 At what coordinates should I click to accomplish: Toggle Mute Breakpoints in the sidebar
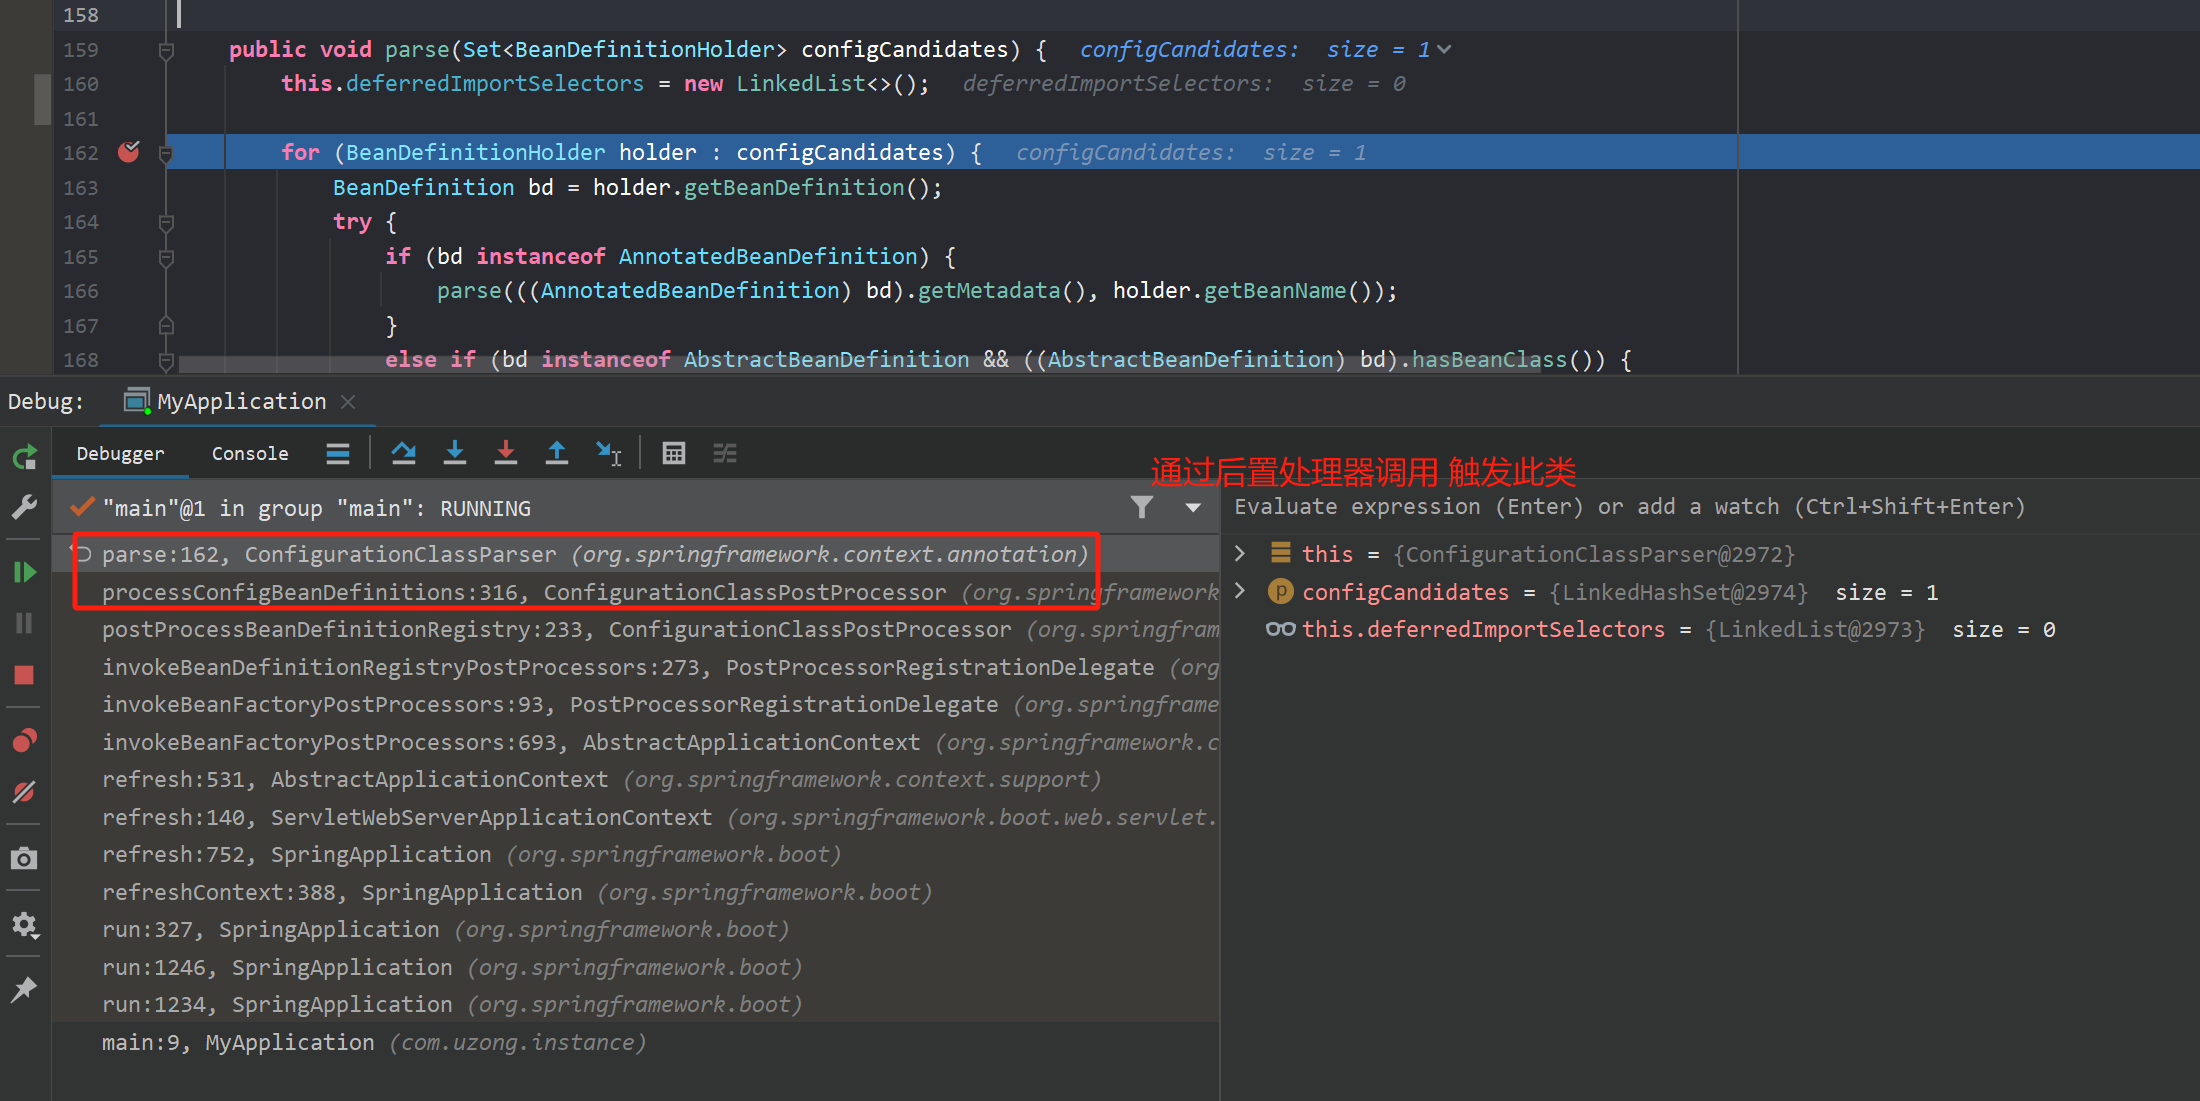tap(25, 792)
